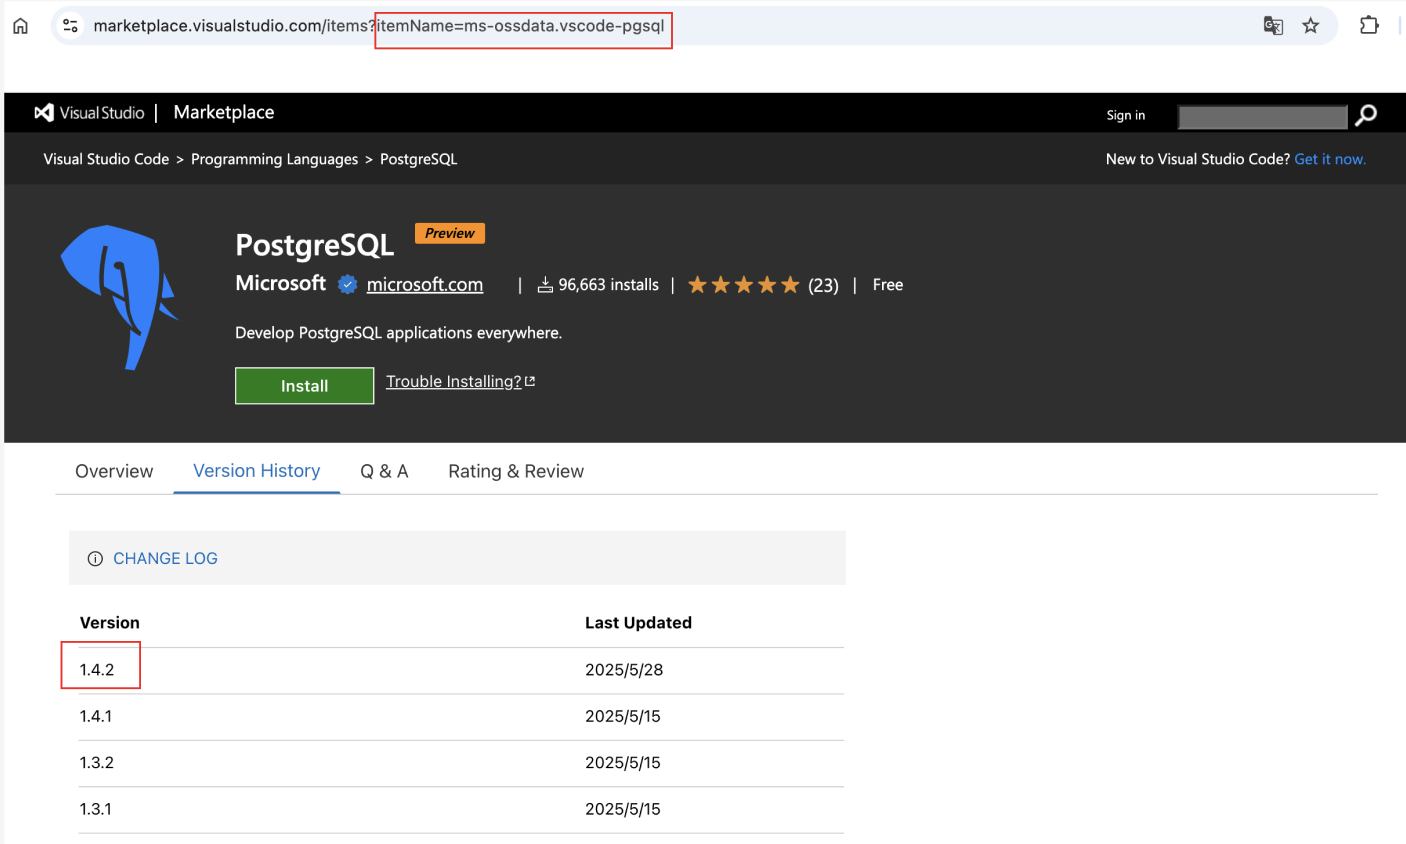1406x844 pixels.
Task: Click the Visual Studio logo
Action: [89, 113]
